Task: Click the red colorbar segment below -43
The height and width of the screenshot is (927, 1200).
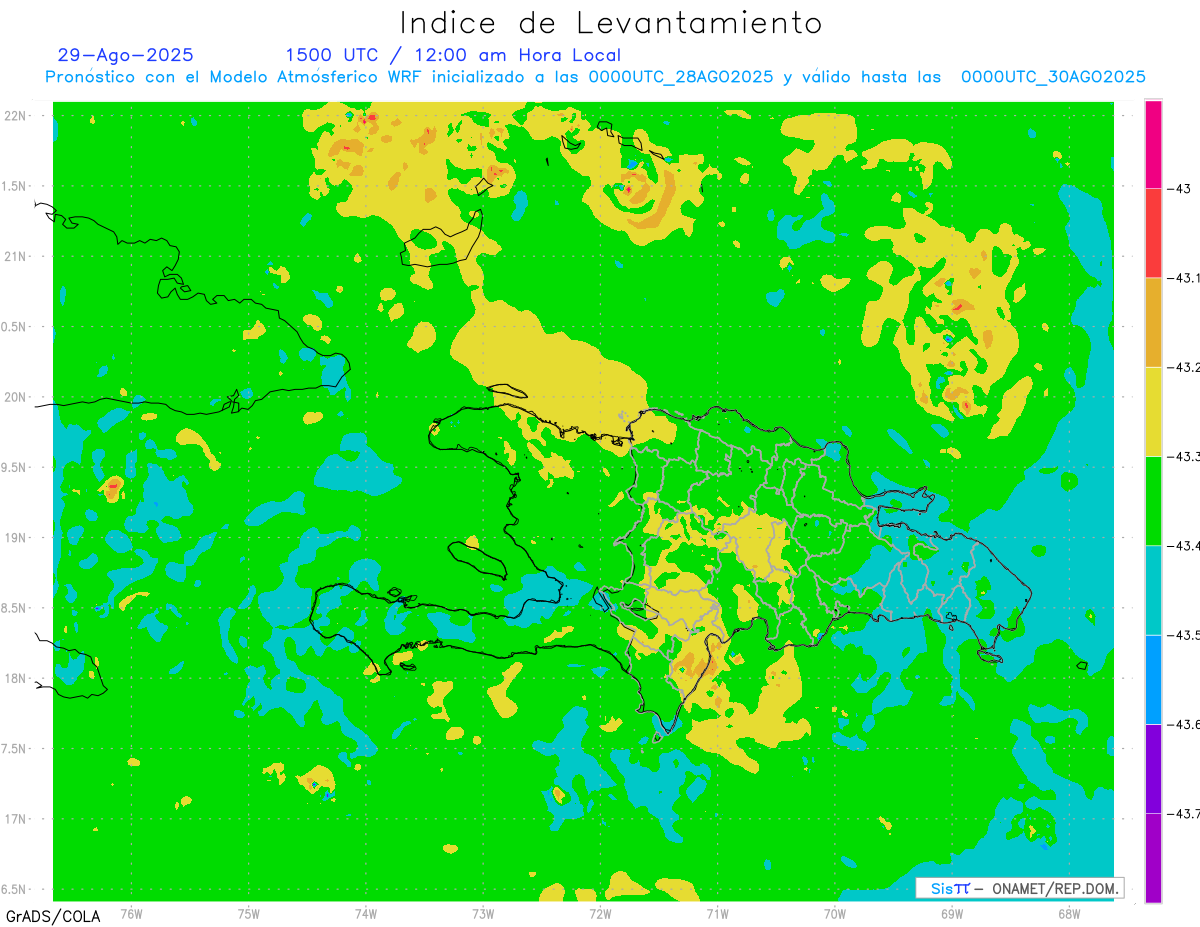Action: coord(1153,233)
